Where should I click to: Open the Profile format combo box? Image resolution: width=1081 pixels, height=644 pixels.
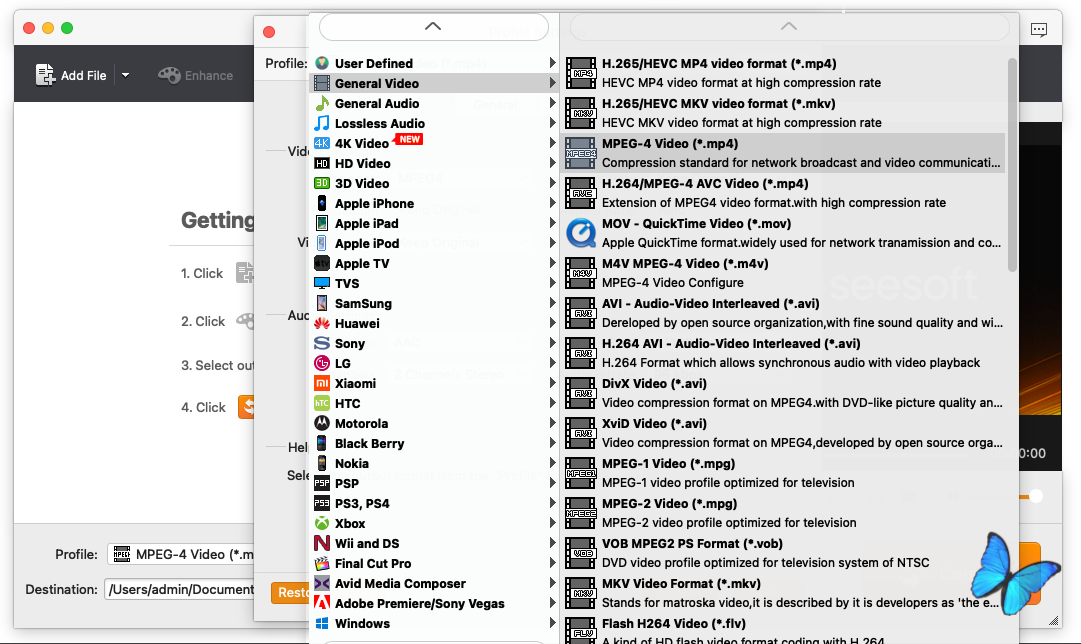tap(180, 554)
